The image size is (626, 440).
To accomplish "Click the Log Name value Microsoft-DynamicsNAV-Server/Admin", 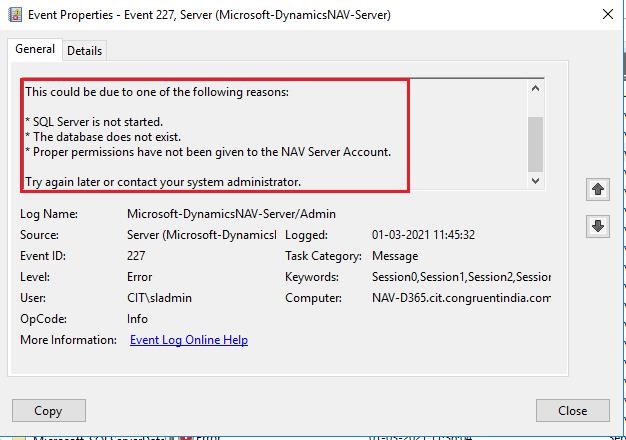I will [x=231, y=214].
